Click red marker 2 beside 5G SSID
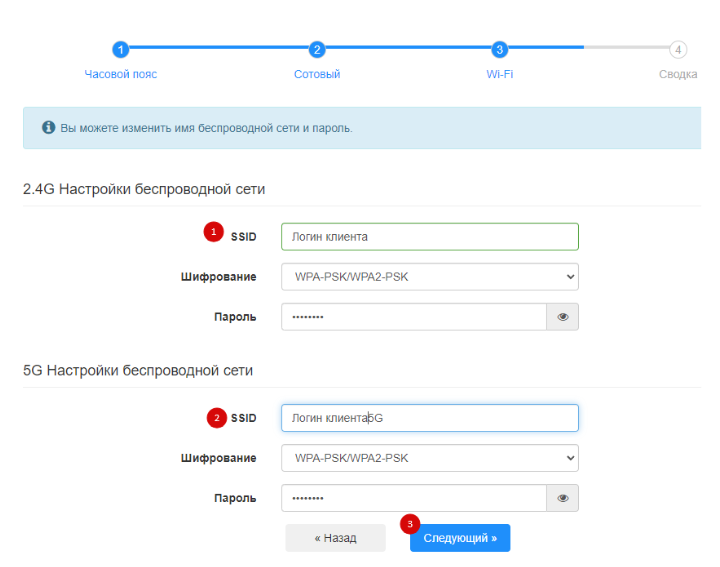This screenshot has height=567, width=720. point(216,417)
